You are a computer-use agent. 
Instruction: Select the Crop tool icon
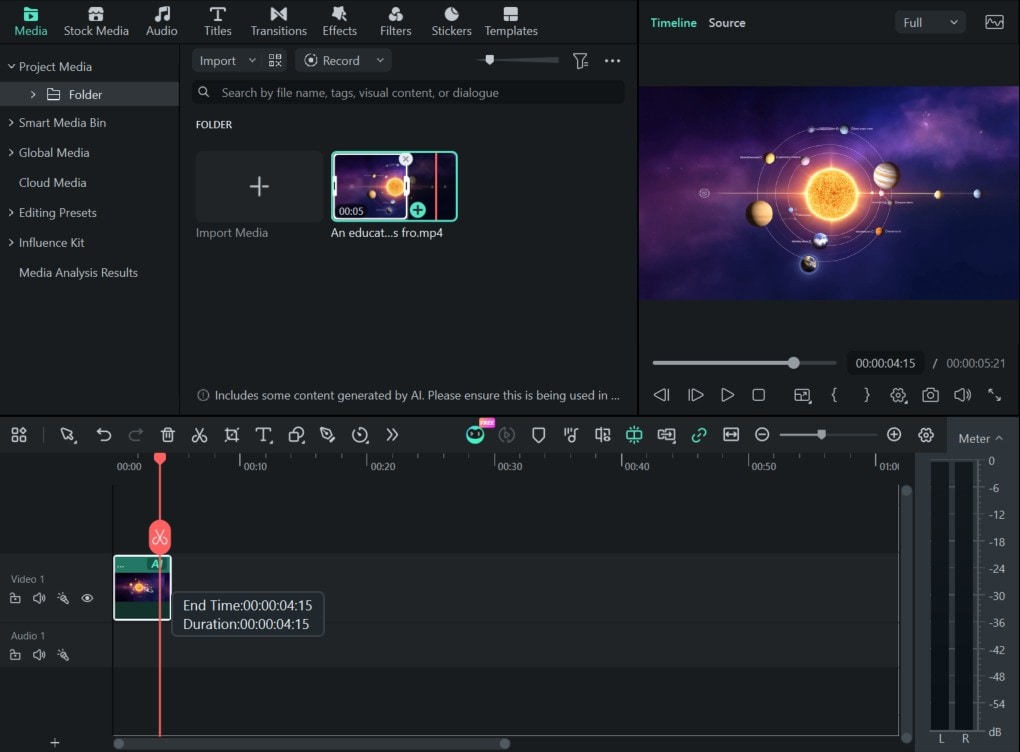pos(232,435)
